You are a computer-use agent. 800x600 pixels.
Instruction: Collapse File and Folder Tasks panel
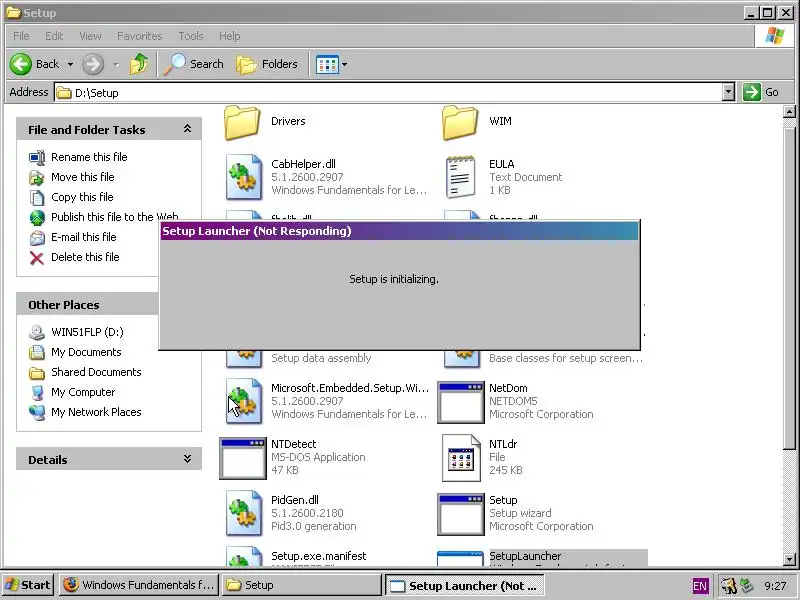click(187, 129)
